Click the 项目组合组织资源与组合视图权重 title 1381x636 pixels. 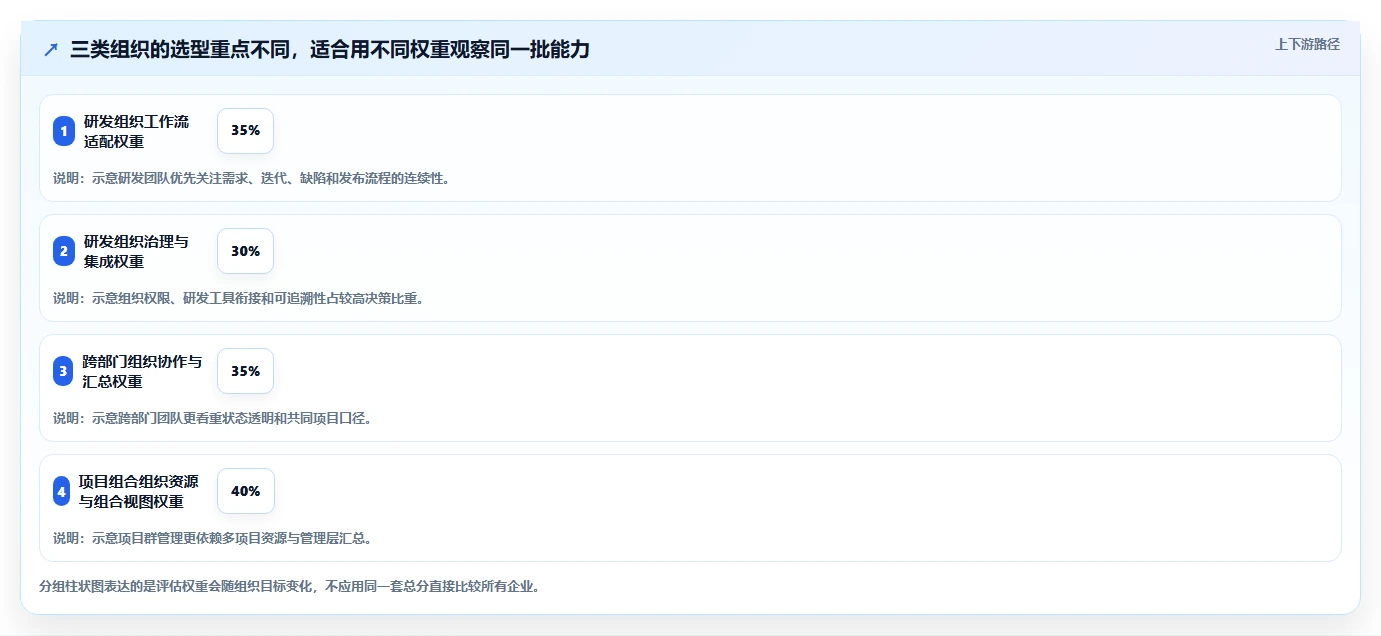click(139, 491)
